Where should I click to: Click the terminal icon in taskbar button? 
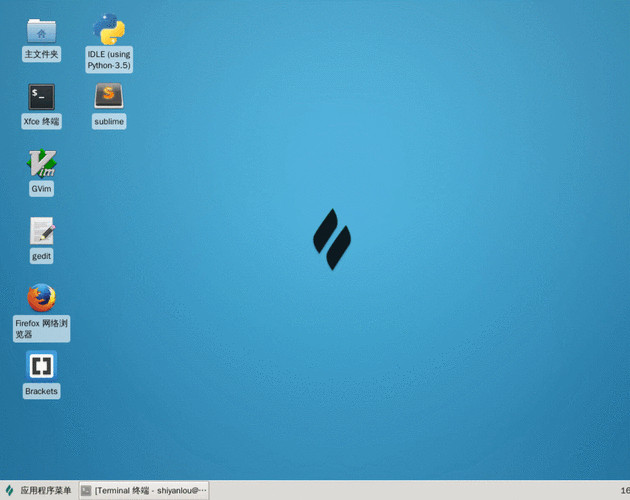coord(86,490)
